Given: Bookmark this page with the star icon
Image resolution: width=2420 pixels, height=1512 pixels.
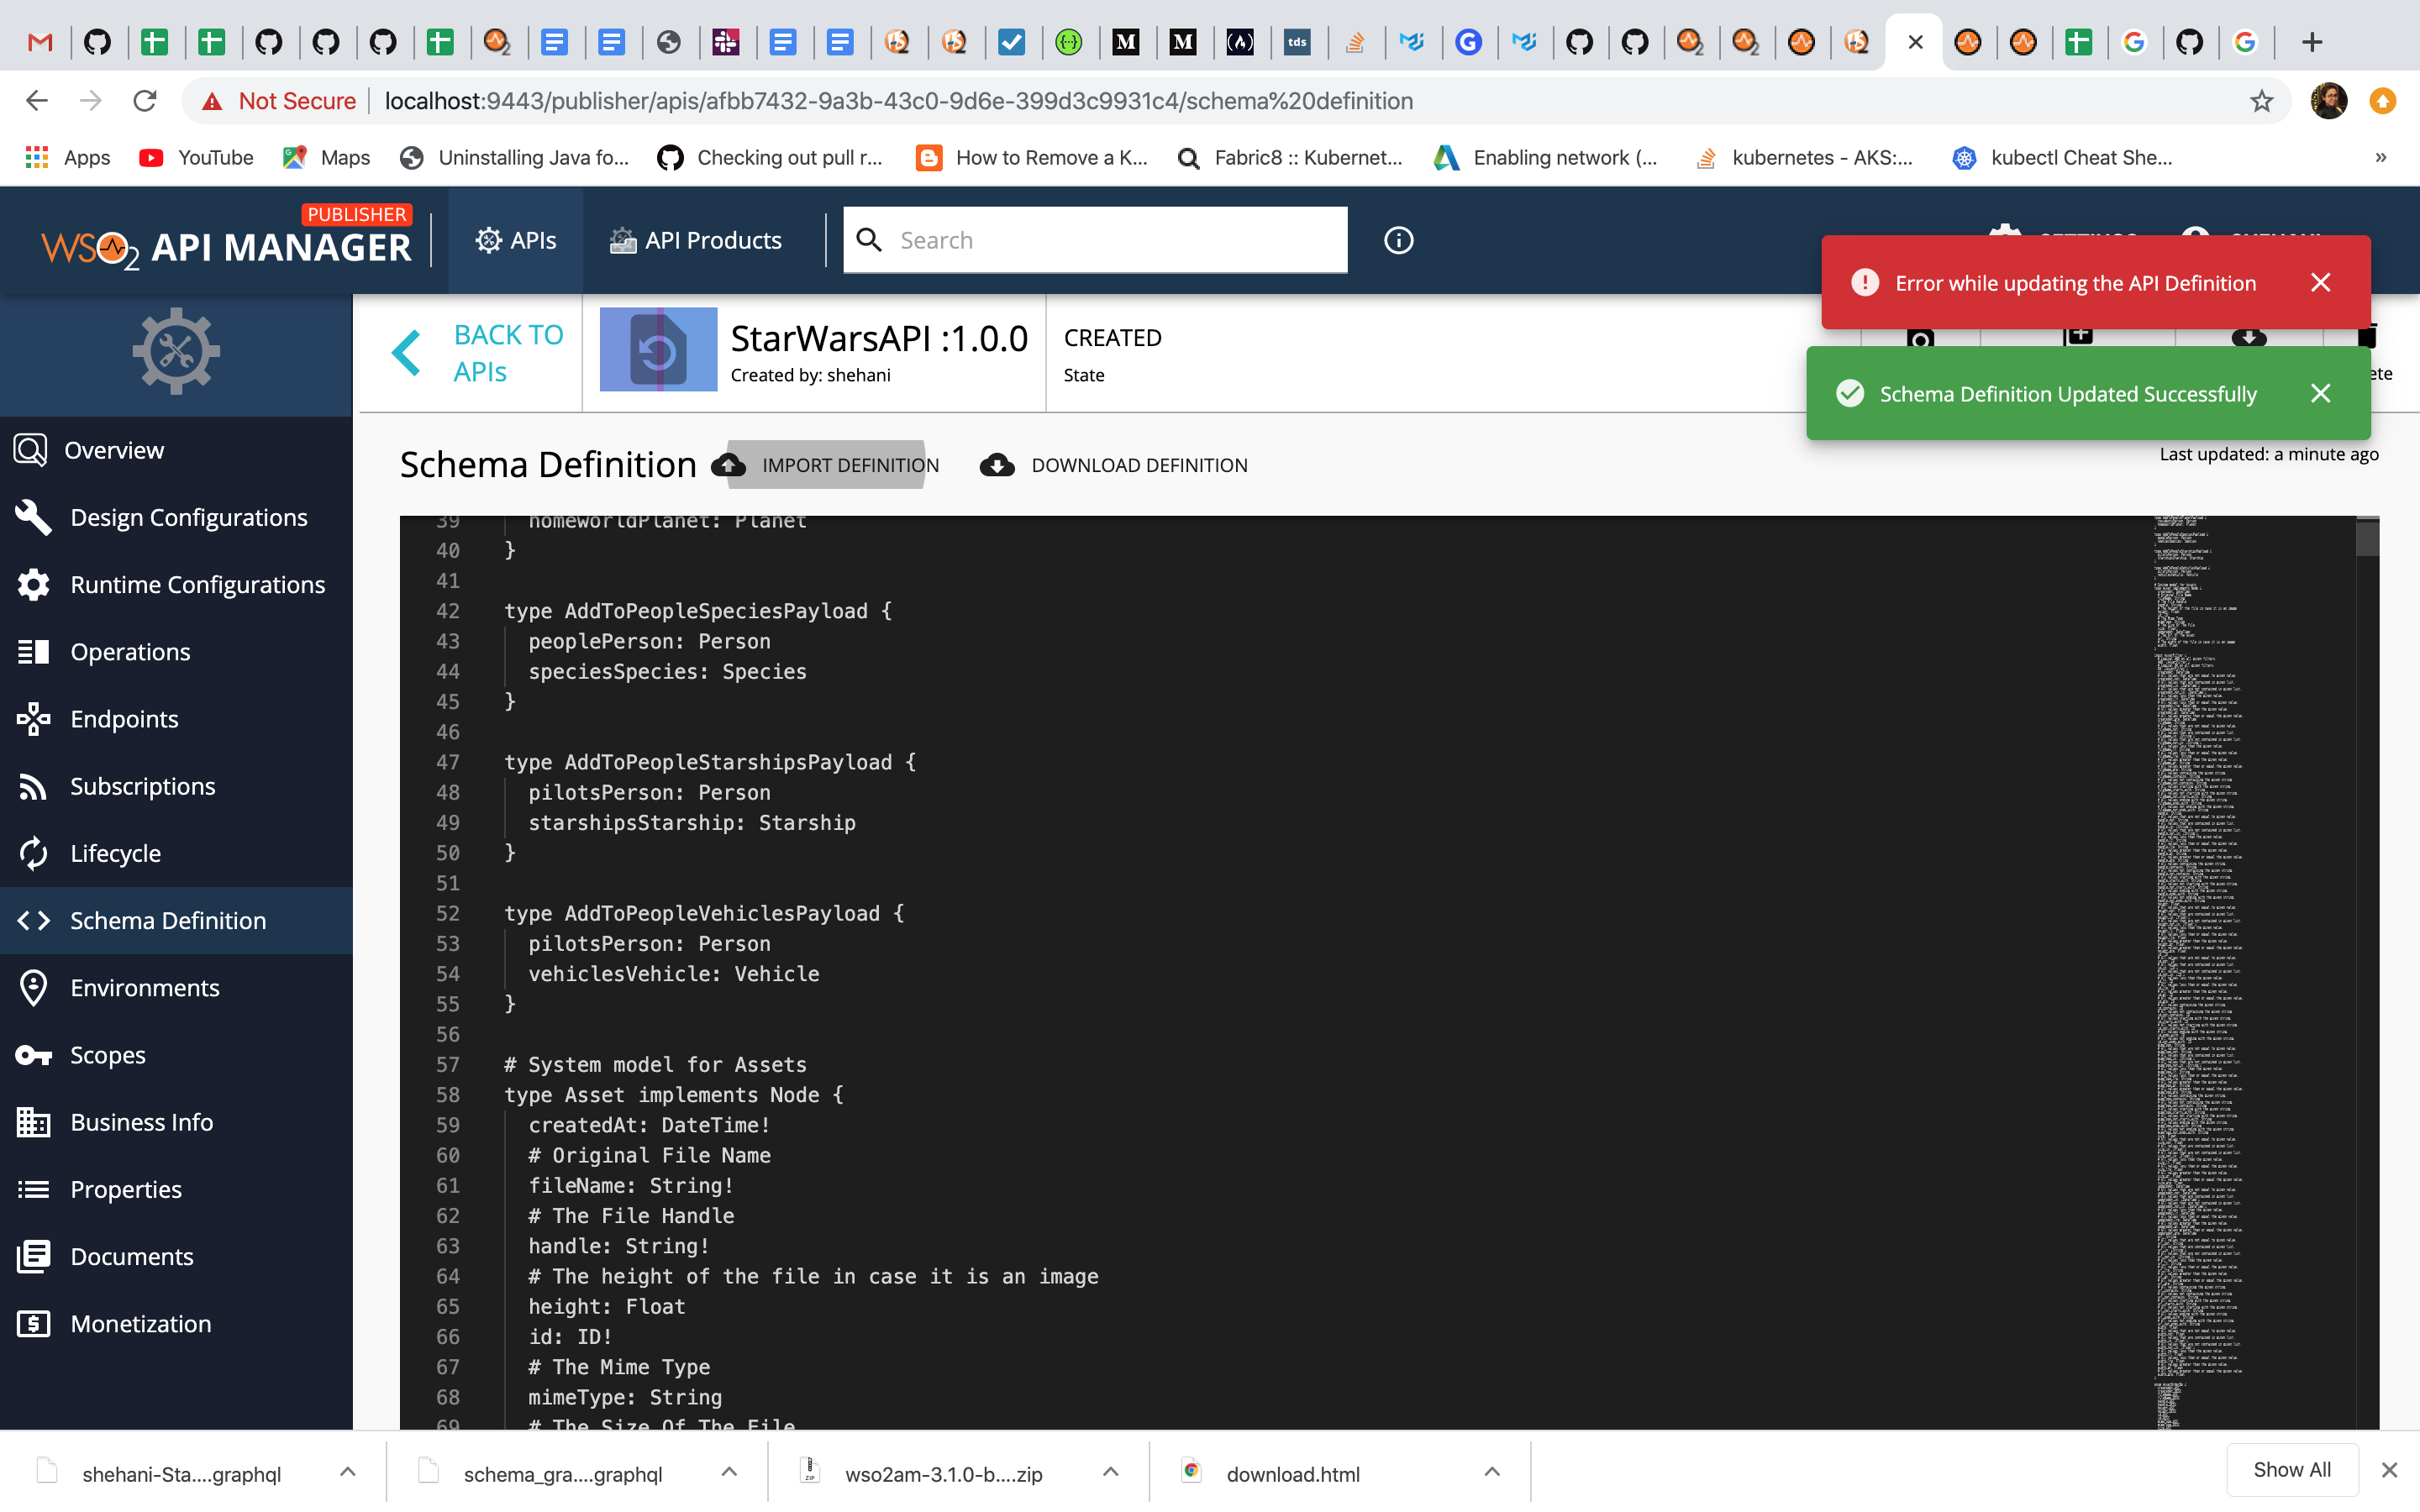Looking at the screenshot, I should click(2261, 101).
